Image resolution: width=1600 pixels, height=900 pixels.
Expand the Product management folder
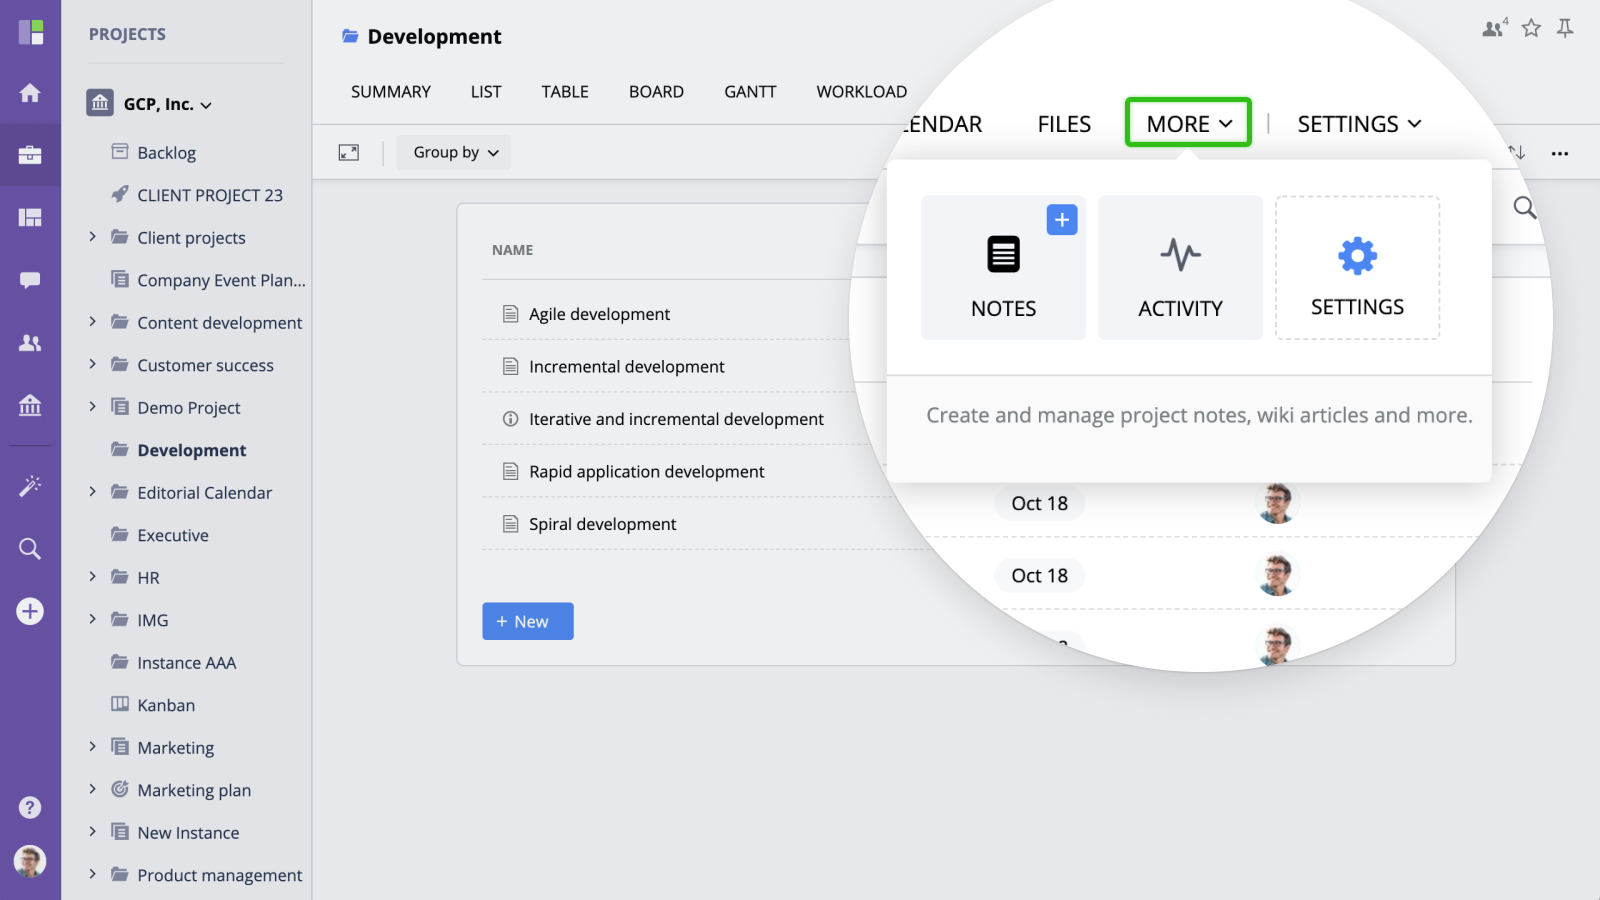[x=92, y=874]
